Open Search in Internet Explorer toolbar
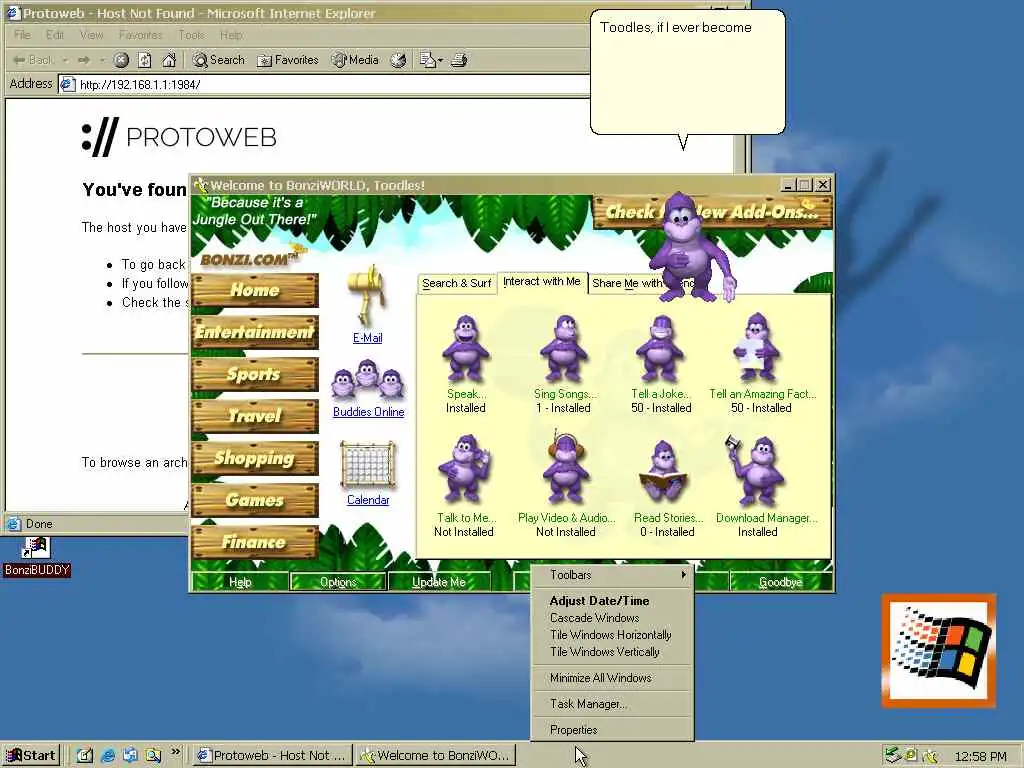Screen dimensions: 1024x768 [219, 60]
